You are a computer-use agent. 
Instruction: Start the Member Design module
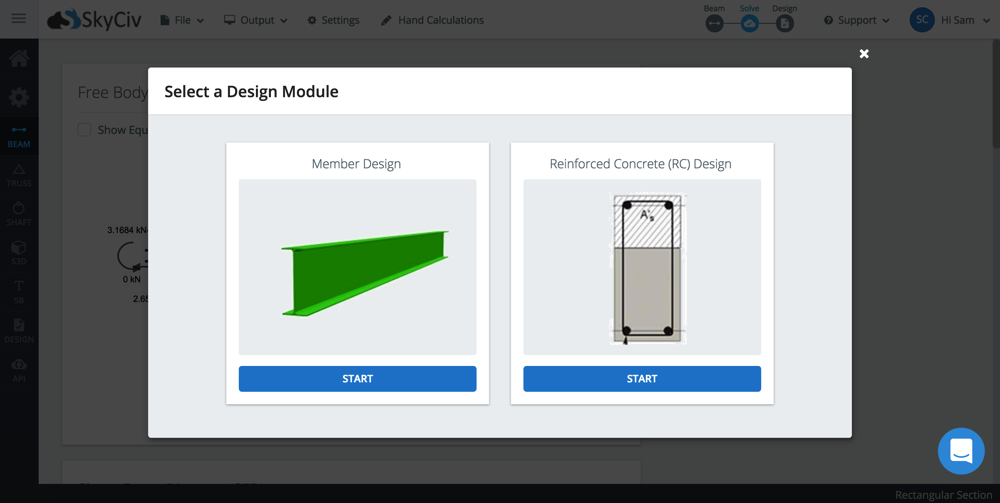click(x=357, y=379)
